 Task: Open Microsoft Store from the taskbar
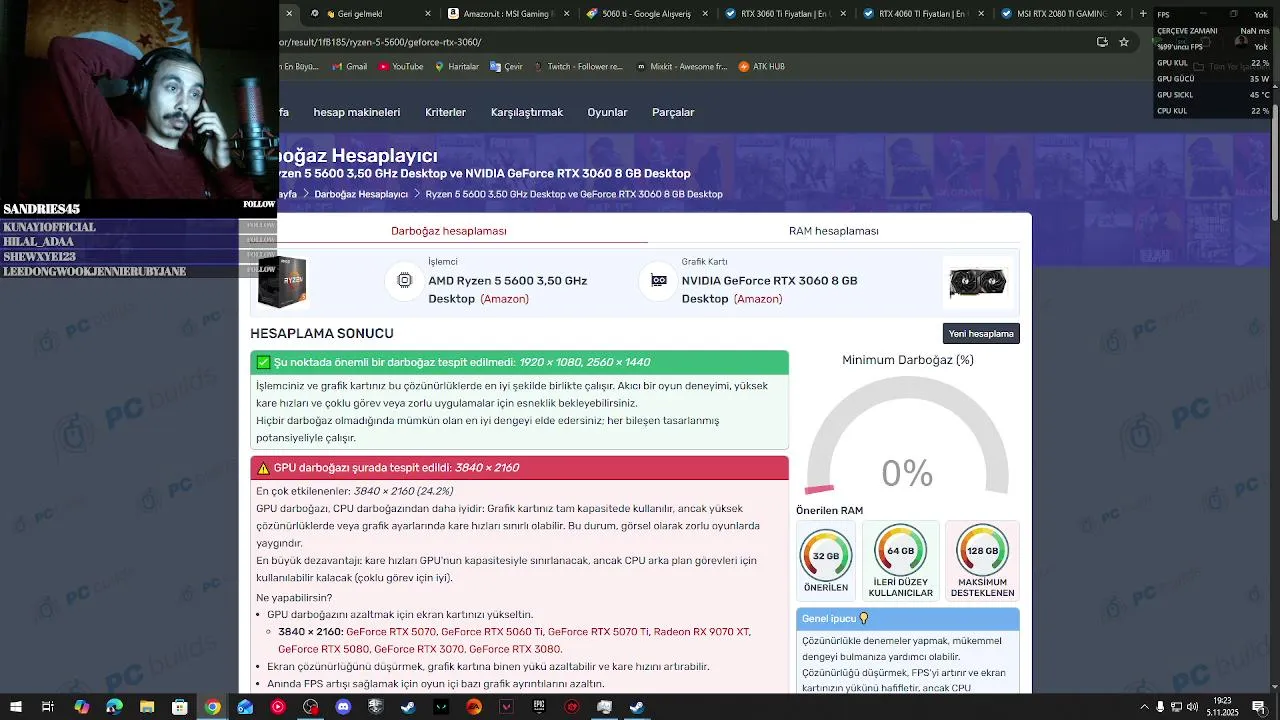pyautogui.click(x=180, y=707)
